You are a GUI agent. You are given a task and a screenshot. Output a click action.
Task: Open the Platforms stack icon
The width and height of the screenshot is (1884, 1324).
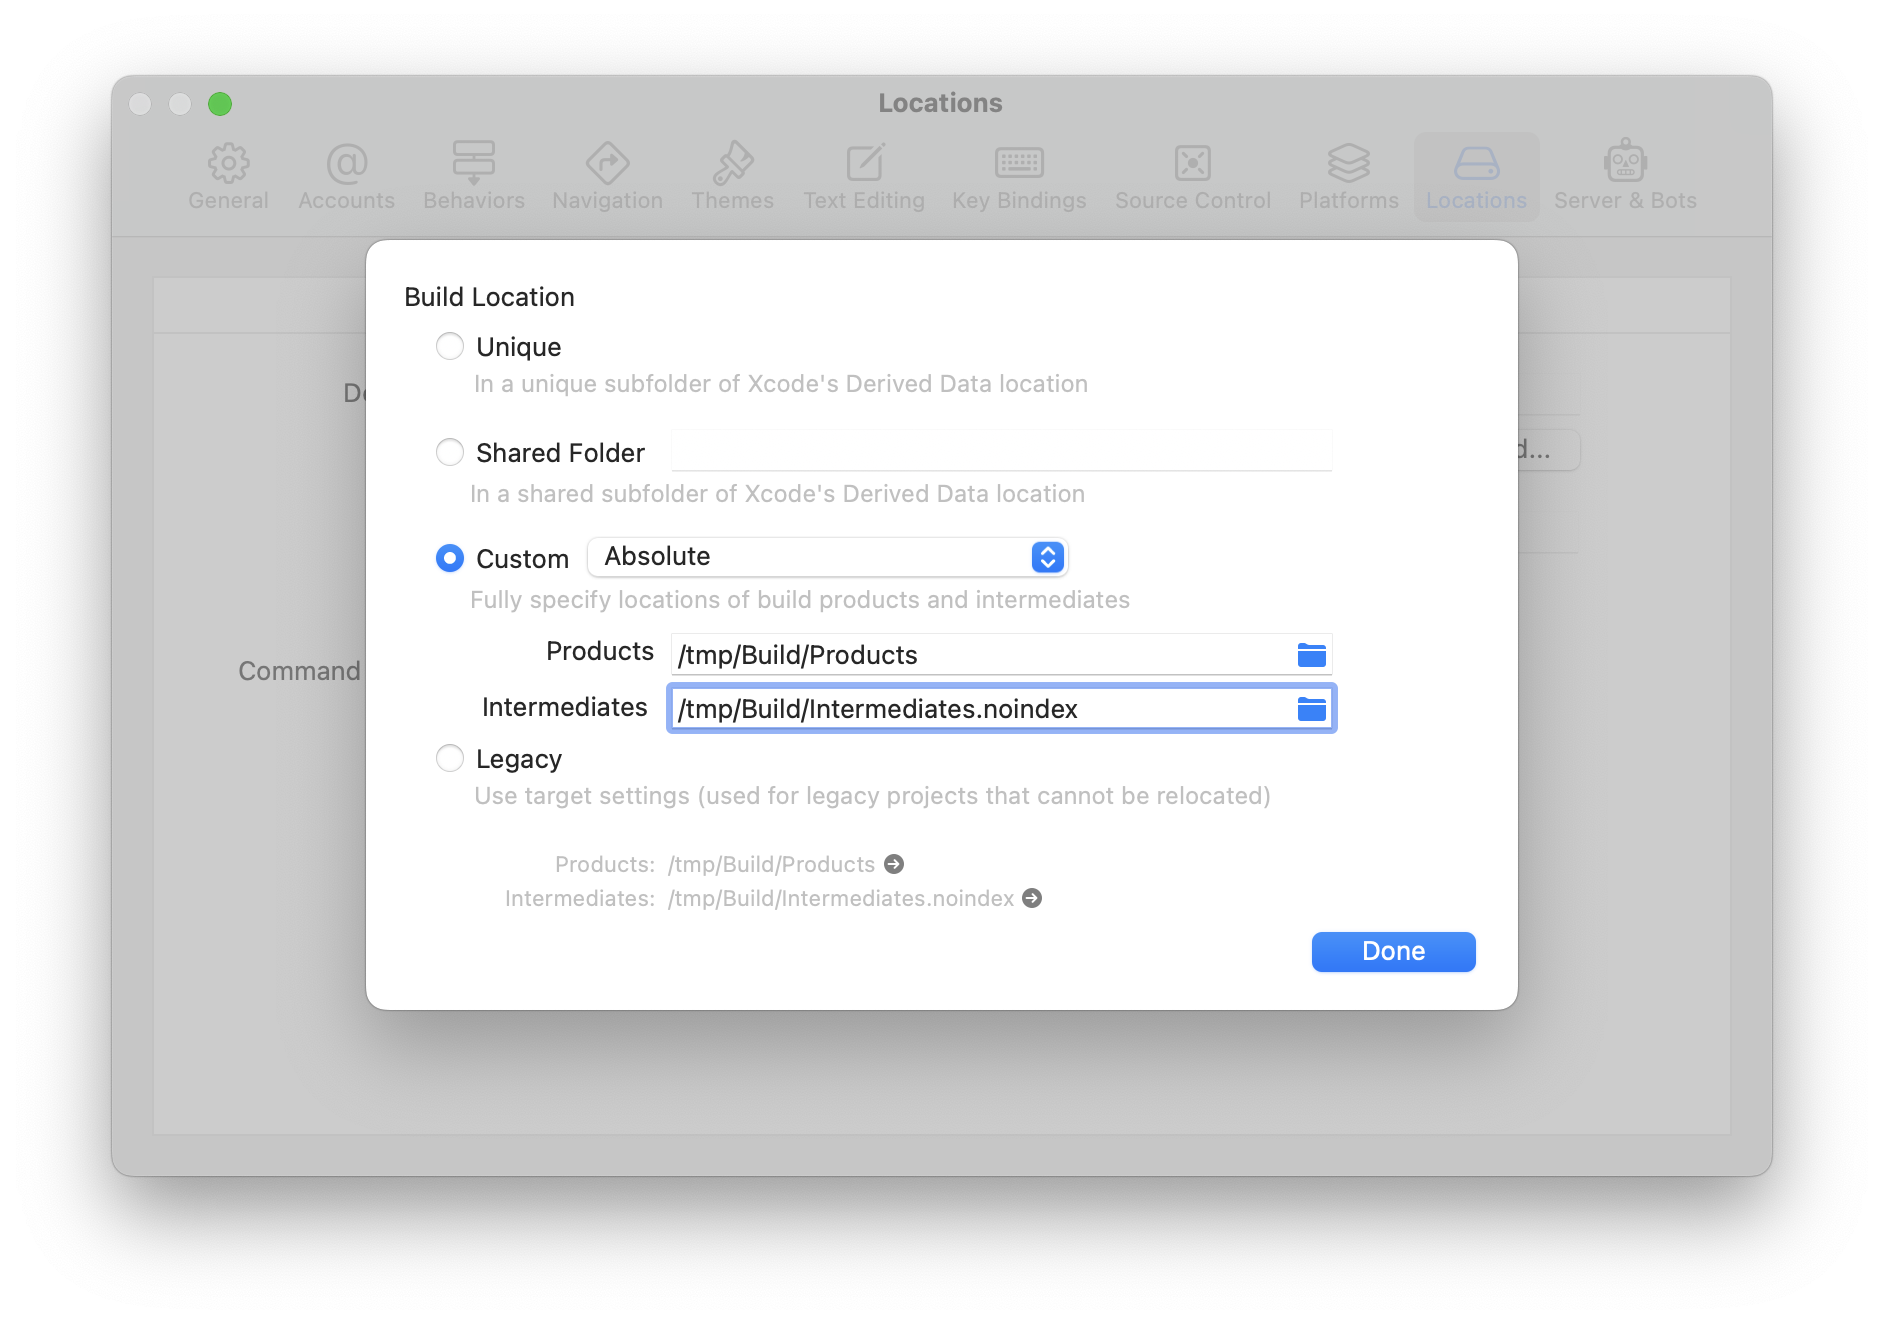[x=1349, y=163]
